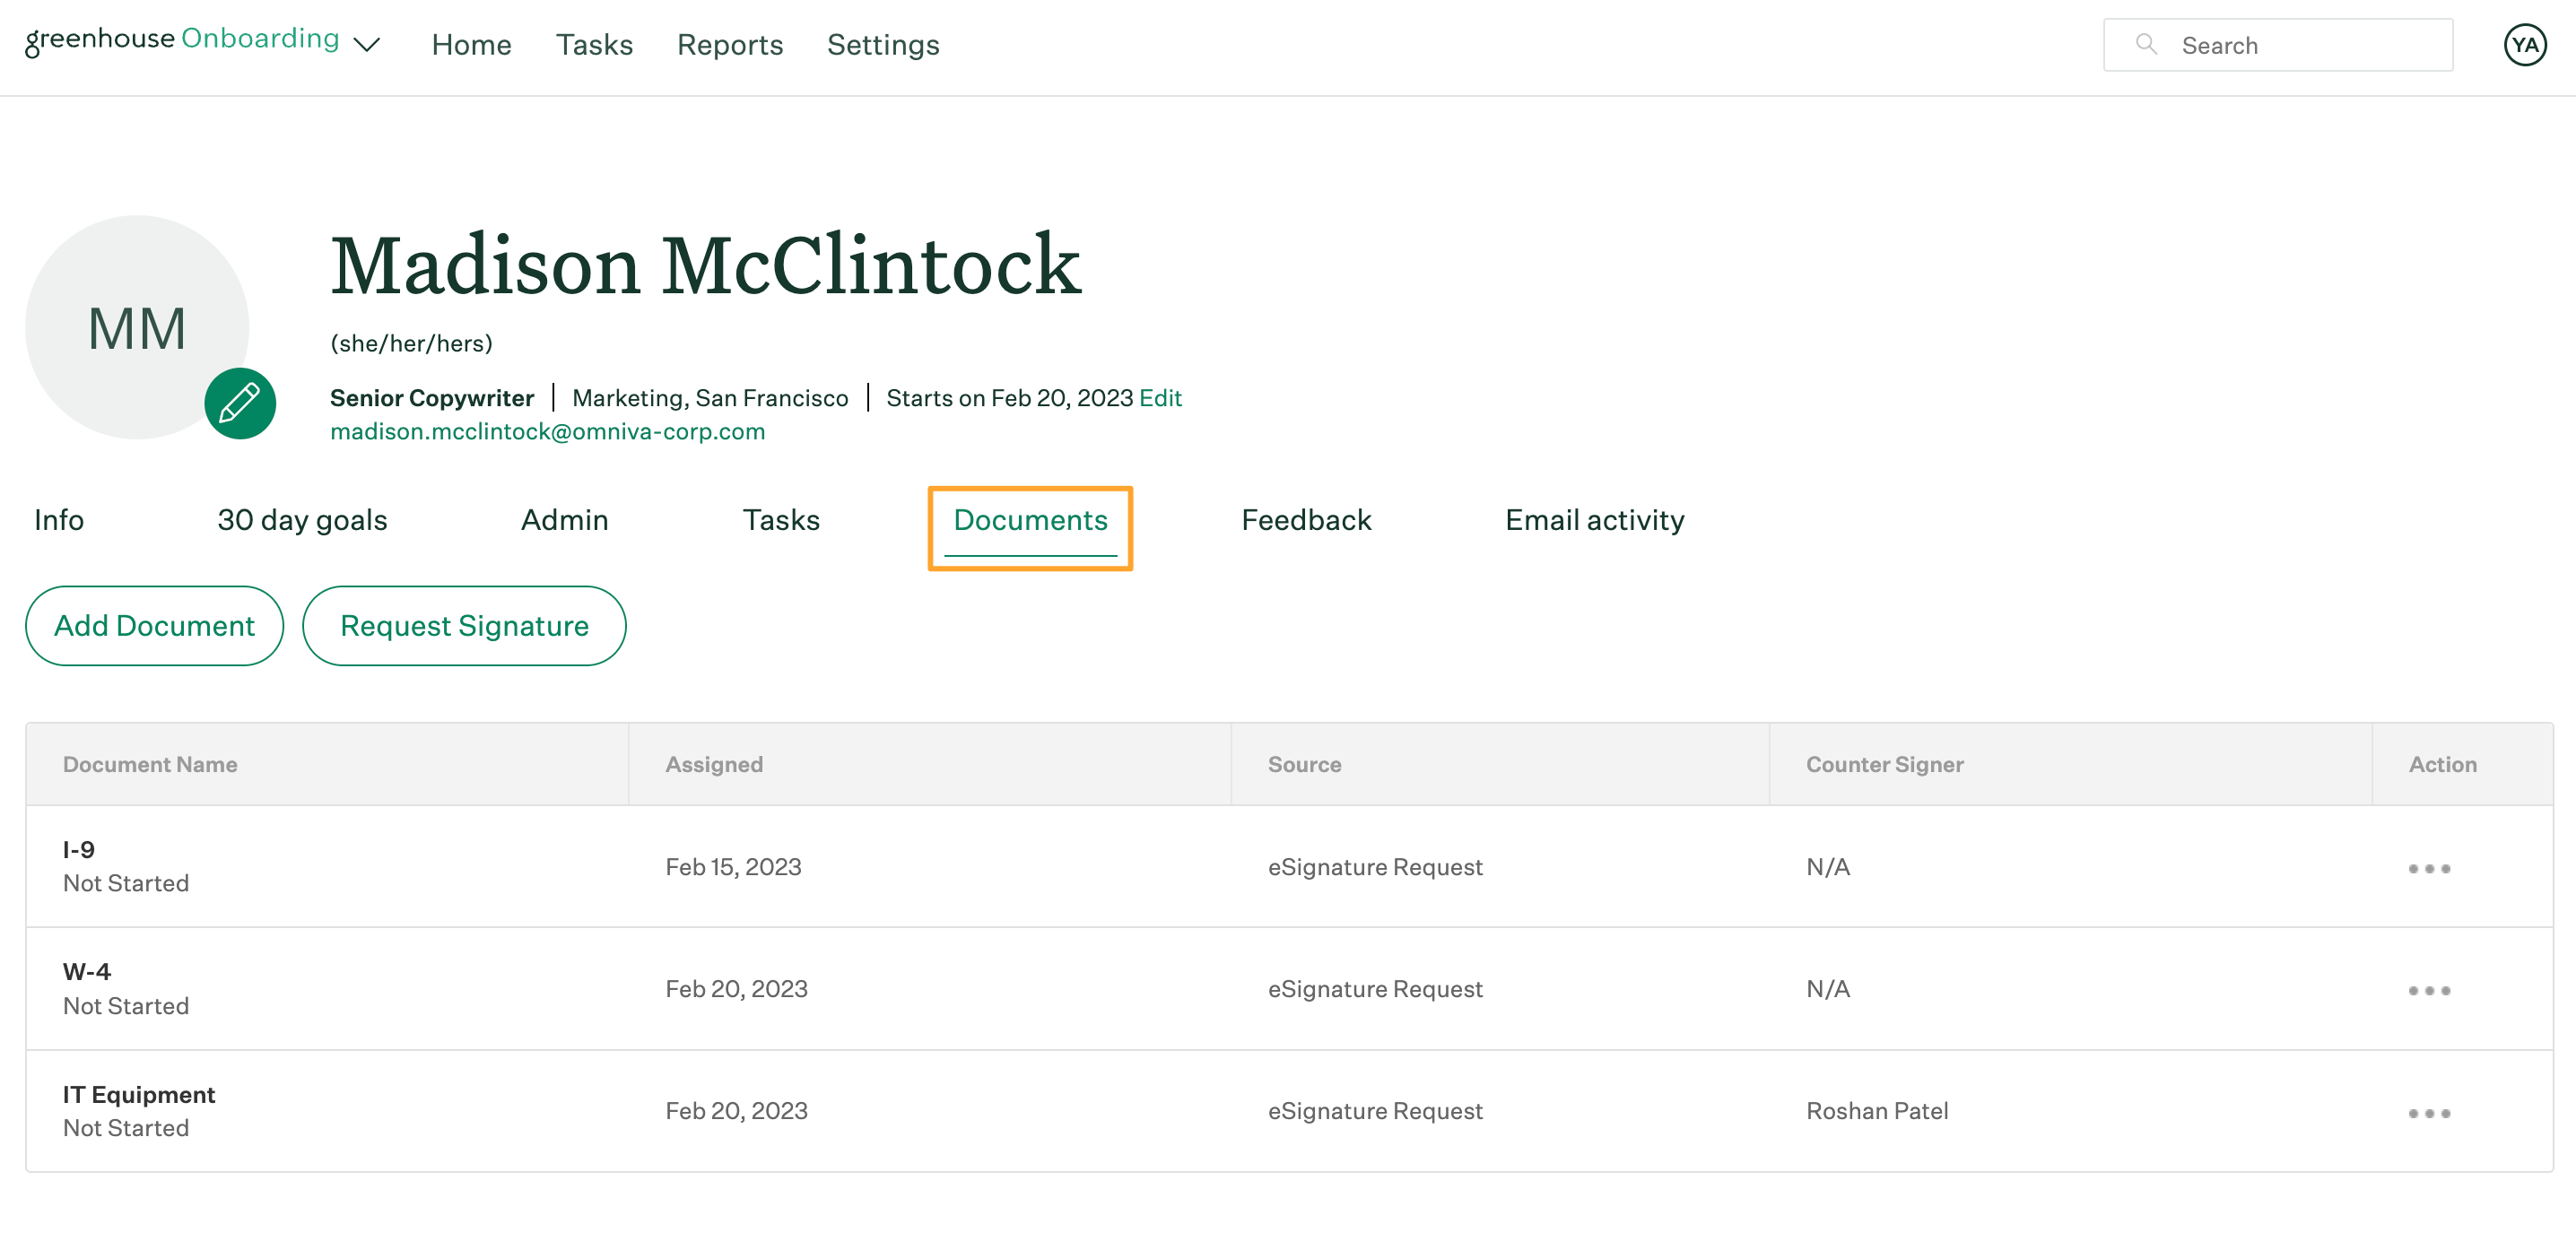Viewport: 2576px width, 1250px height.
Task: Click the Request Signature button
Action: pyautogui.click(x=465, y=626)
